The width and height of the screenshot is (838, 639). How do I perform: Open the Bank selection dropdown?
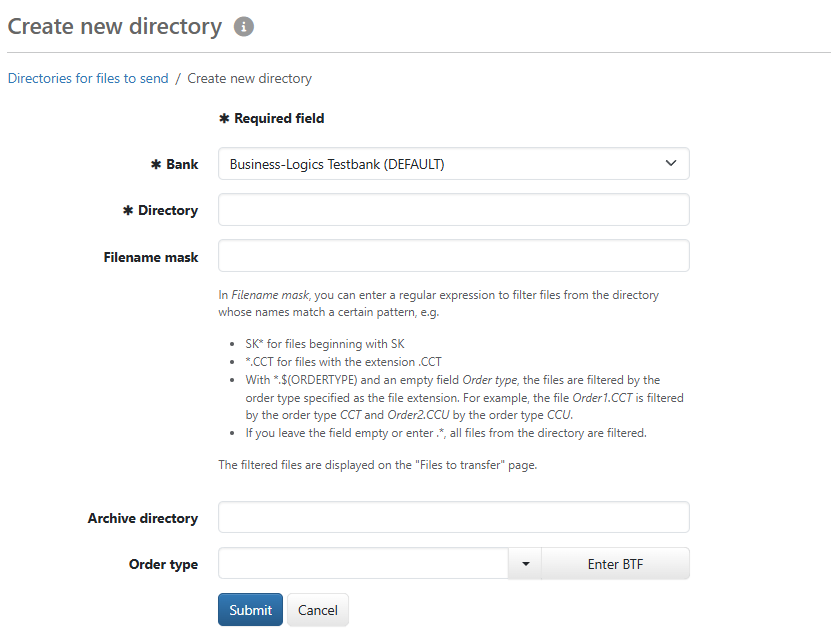(453, 164)
